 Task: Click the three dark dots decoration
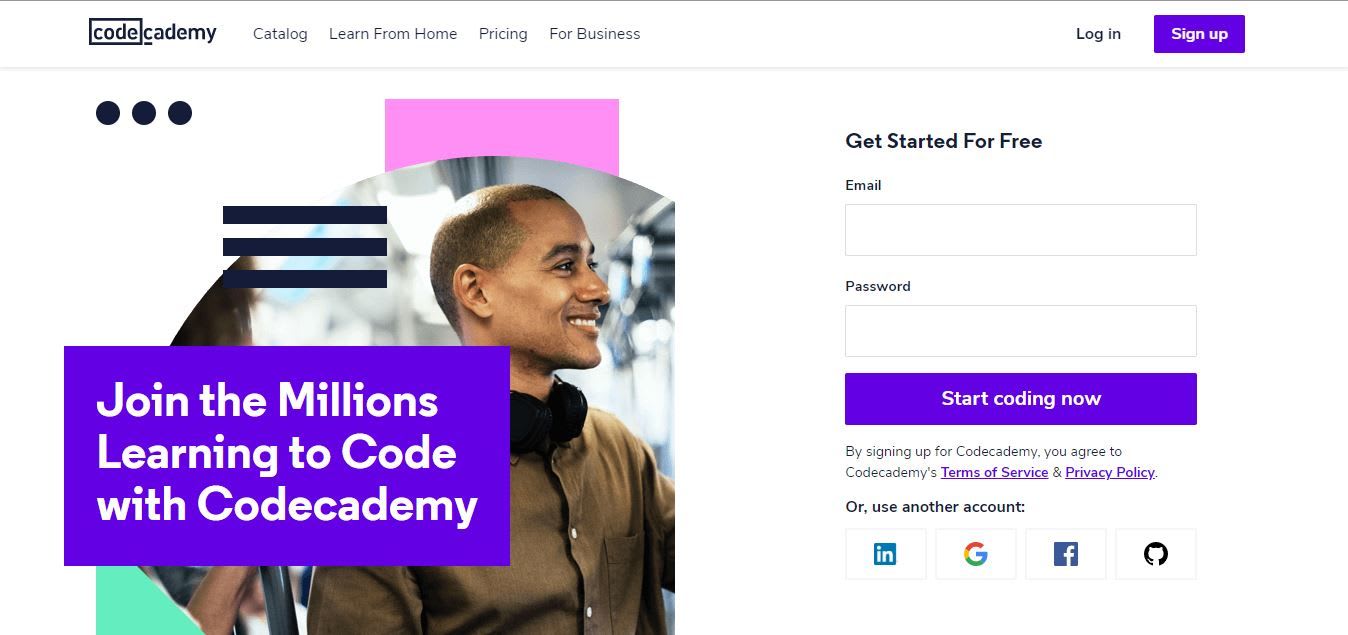144,113
